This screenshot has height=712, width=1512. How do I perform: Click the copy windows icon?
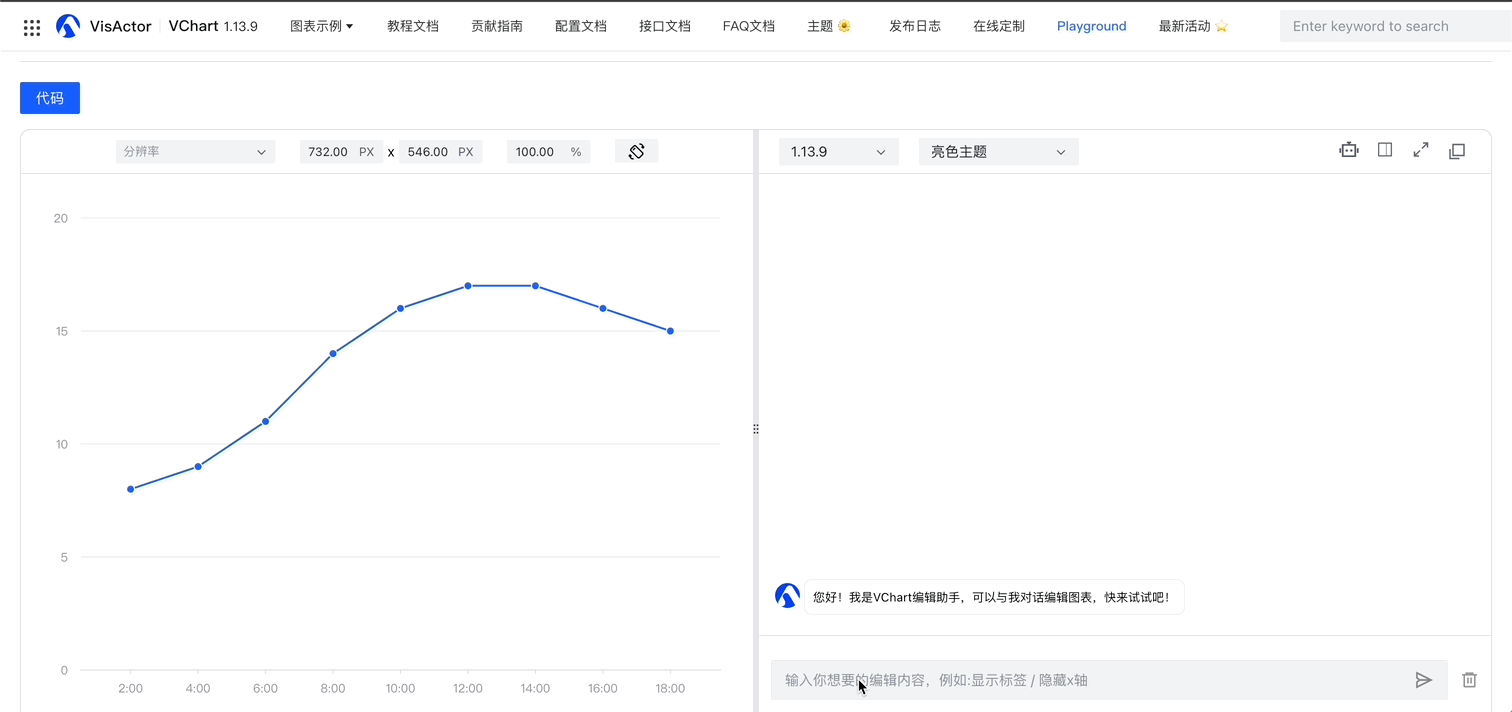[1457, 151]
